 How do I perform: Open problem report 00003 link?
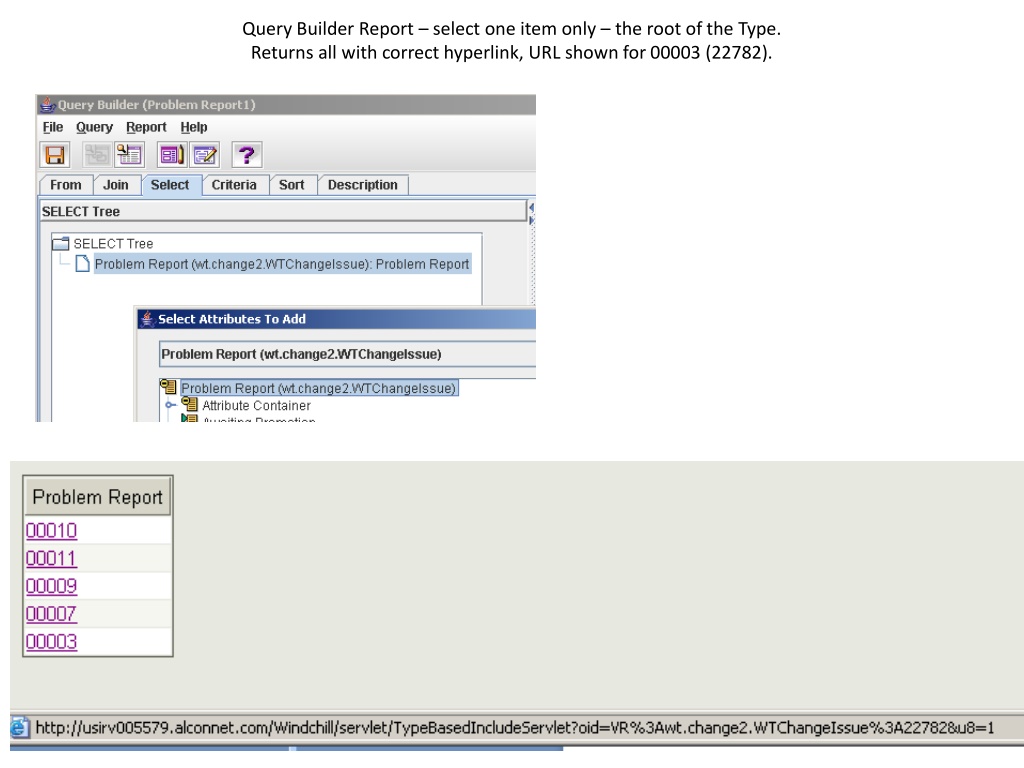click(52, 641)
